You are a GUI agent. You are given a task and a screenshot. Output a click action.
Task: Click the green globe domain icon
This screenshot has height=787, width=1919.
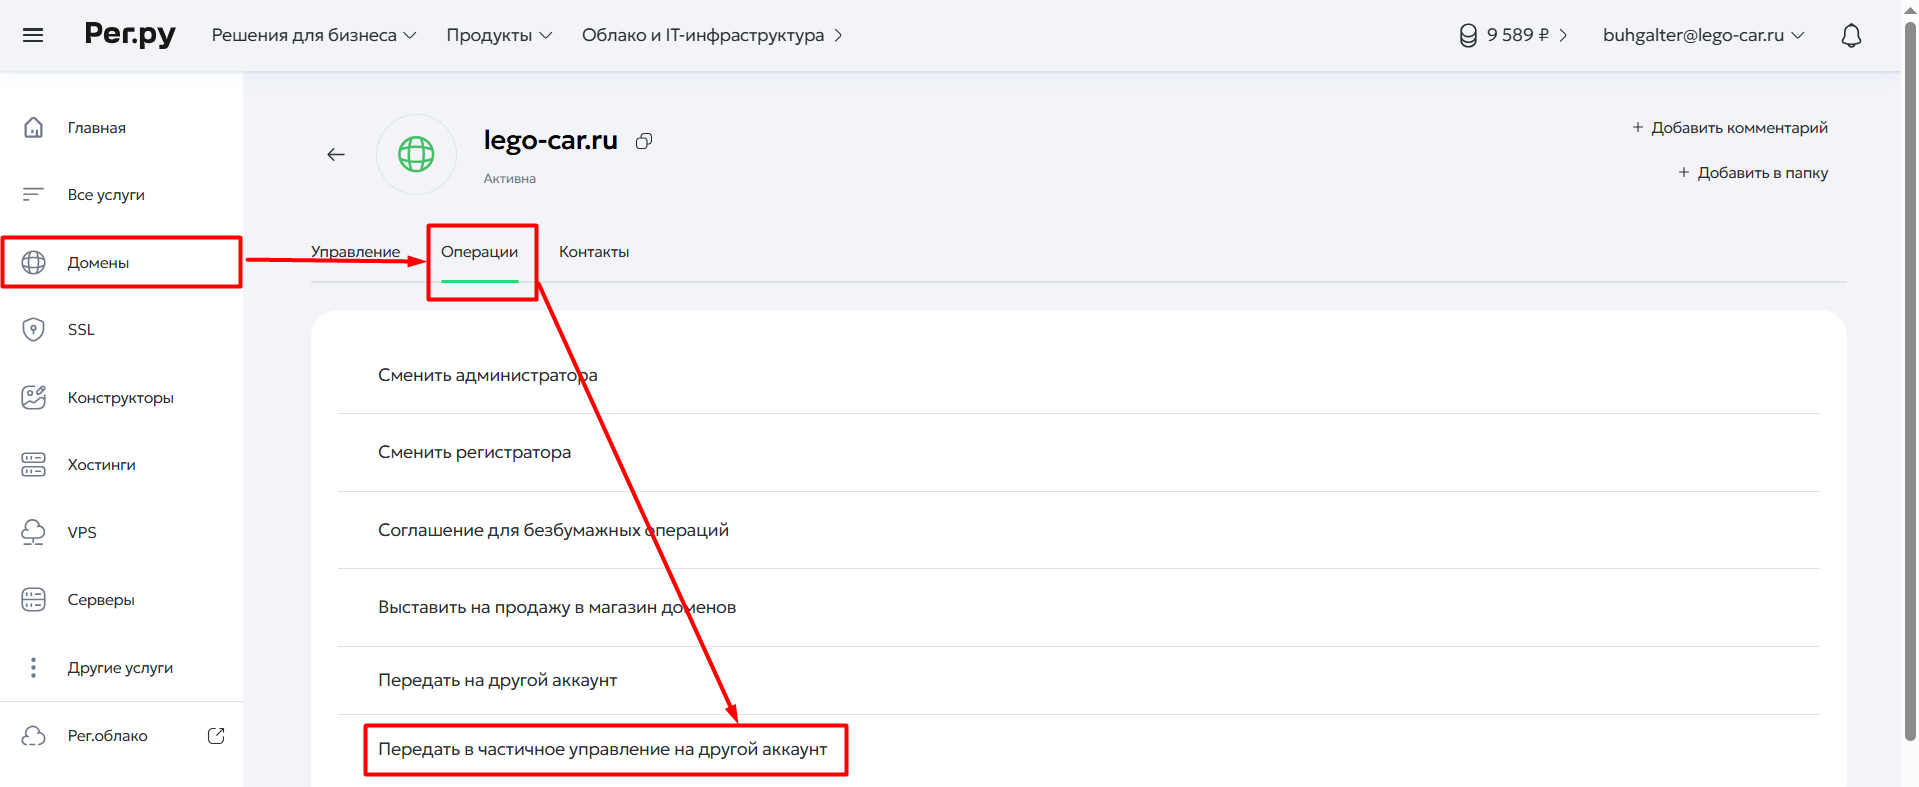416,154
